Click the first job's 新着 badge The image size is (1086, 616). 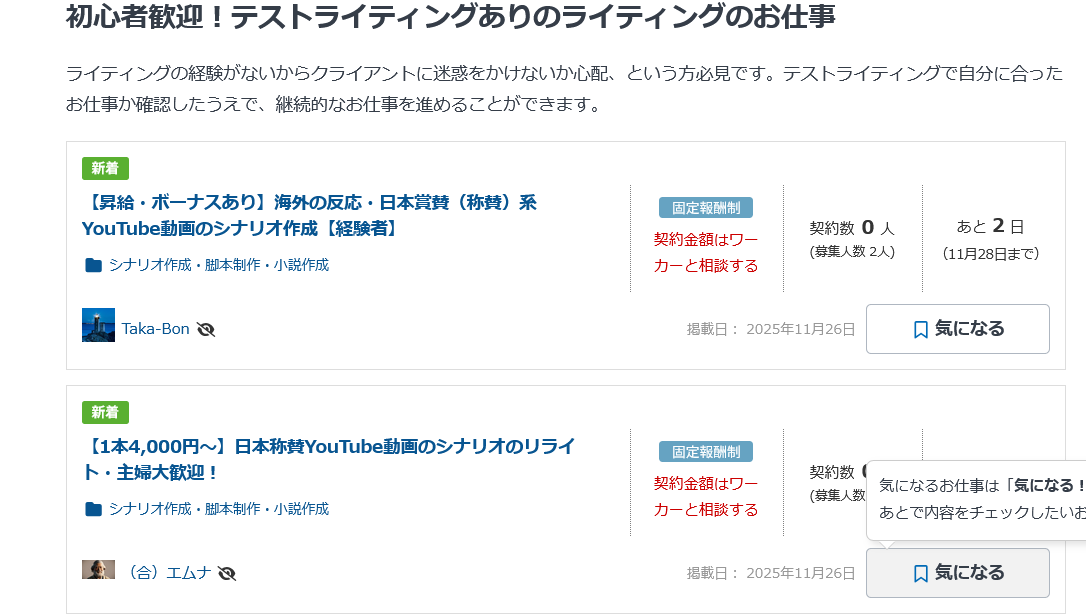tap(105, 168)
